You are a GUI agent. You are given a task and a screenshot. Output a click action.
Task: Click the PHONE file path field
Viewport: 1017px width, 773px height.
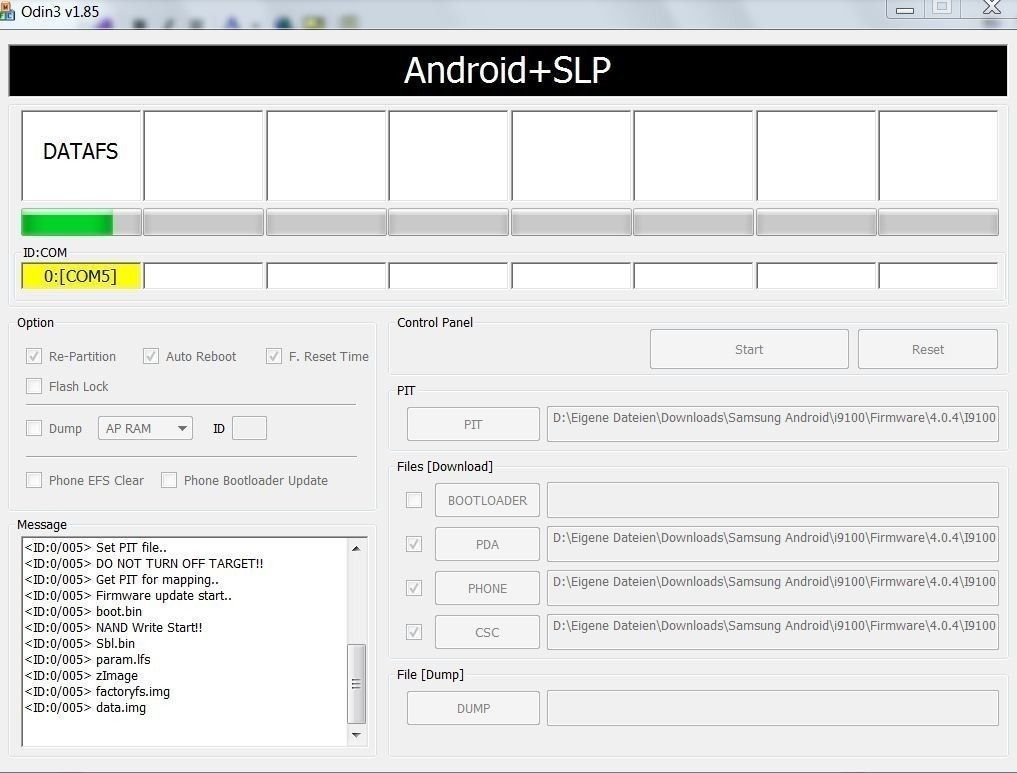click(772, 588)
